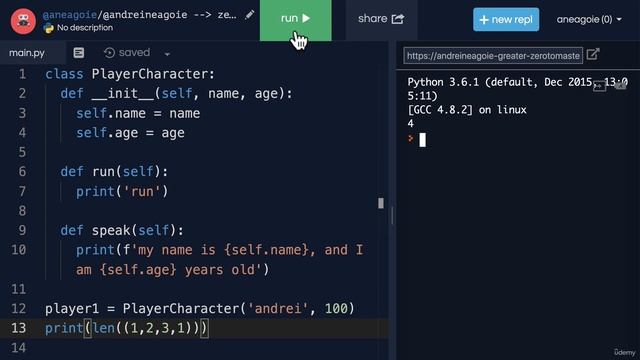Image resolution: width=640 pixels, height=360 pixels.
Task: Click the console input prompt cursor
Action: 422,140
